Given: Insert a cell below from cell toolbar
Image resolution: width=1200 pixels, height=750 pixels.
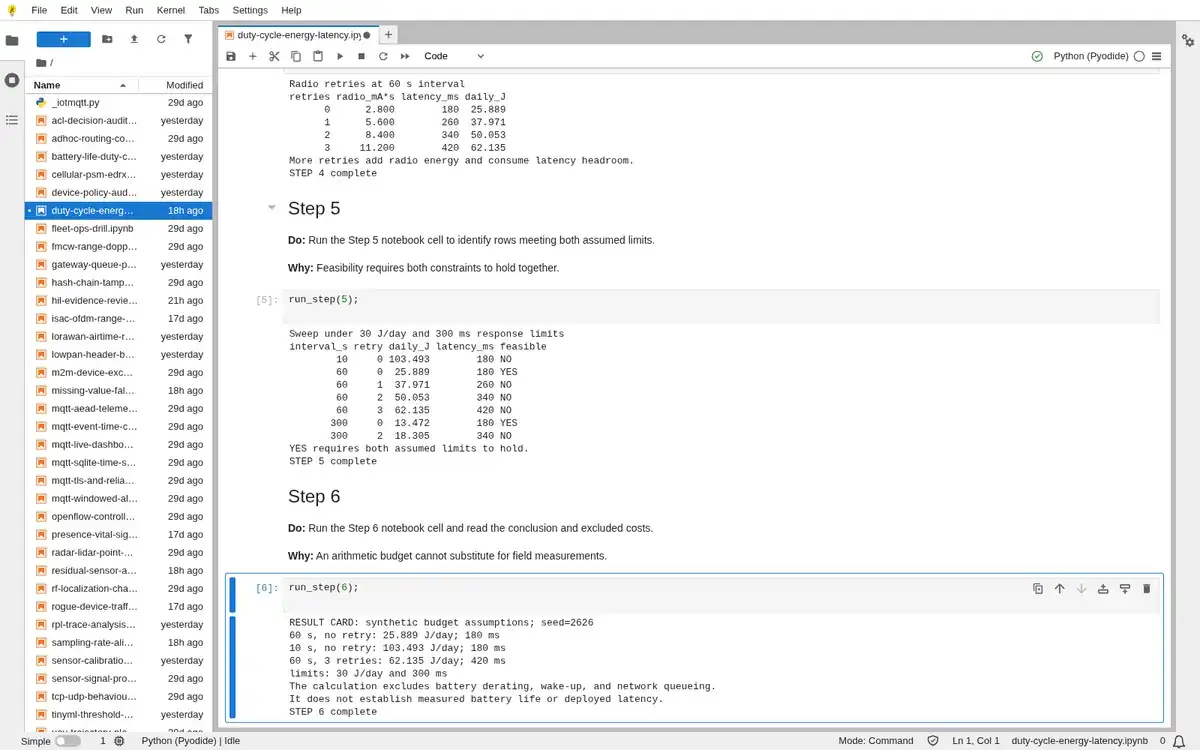Looking at the screenshot, I should click(1125, 588).
